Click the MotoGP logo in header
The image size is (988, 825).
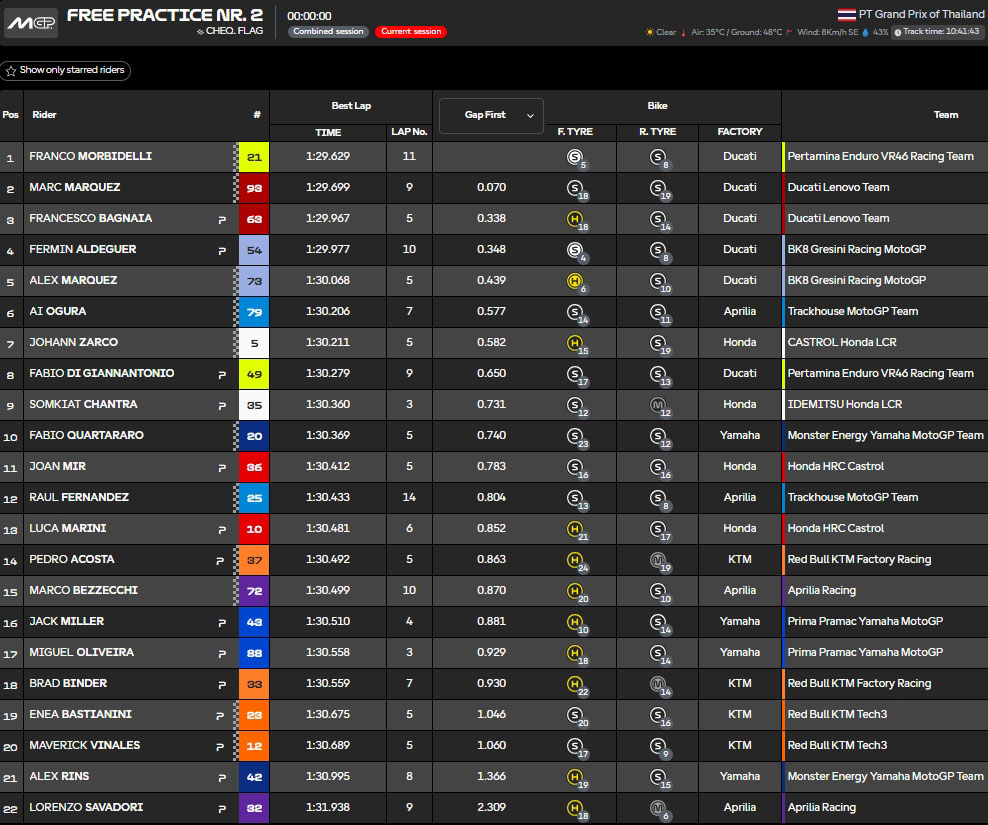click(x=31, y=22)
